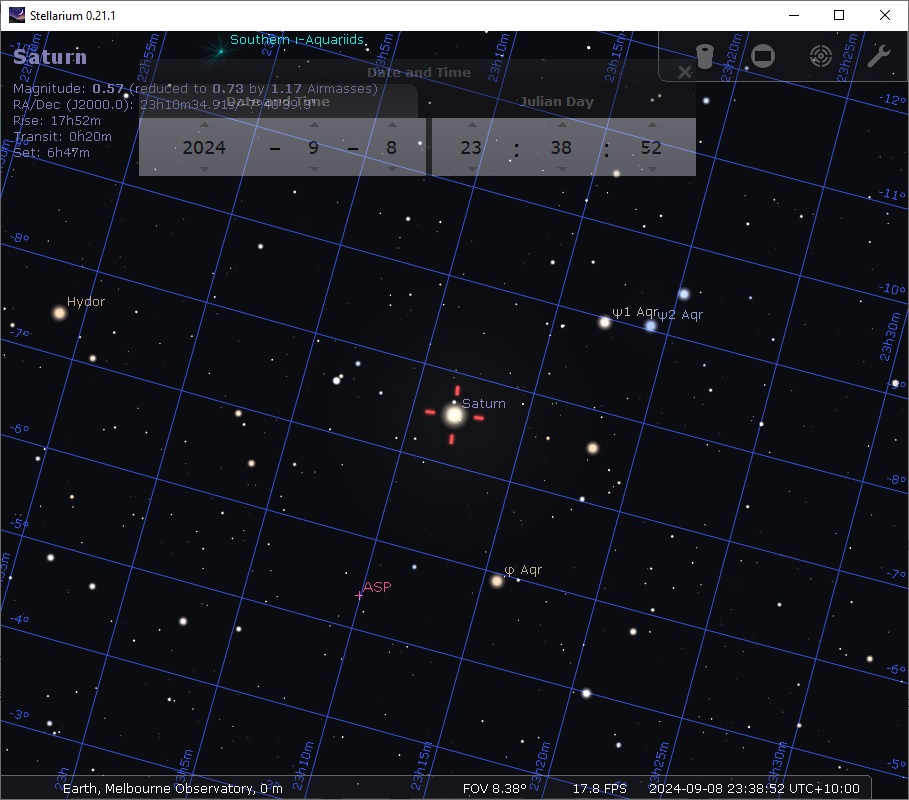The image size is (909, 800).
Task: Decrease the day value 8
Action: click(x=392, y=169)
